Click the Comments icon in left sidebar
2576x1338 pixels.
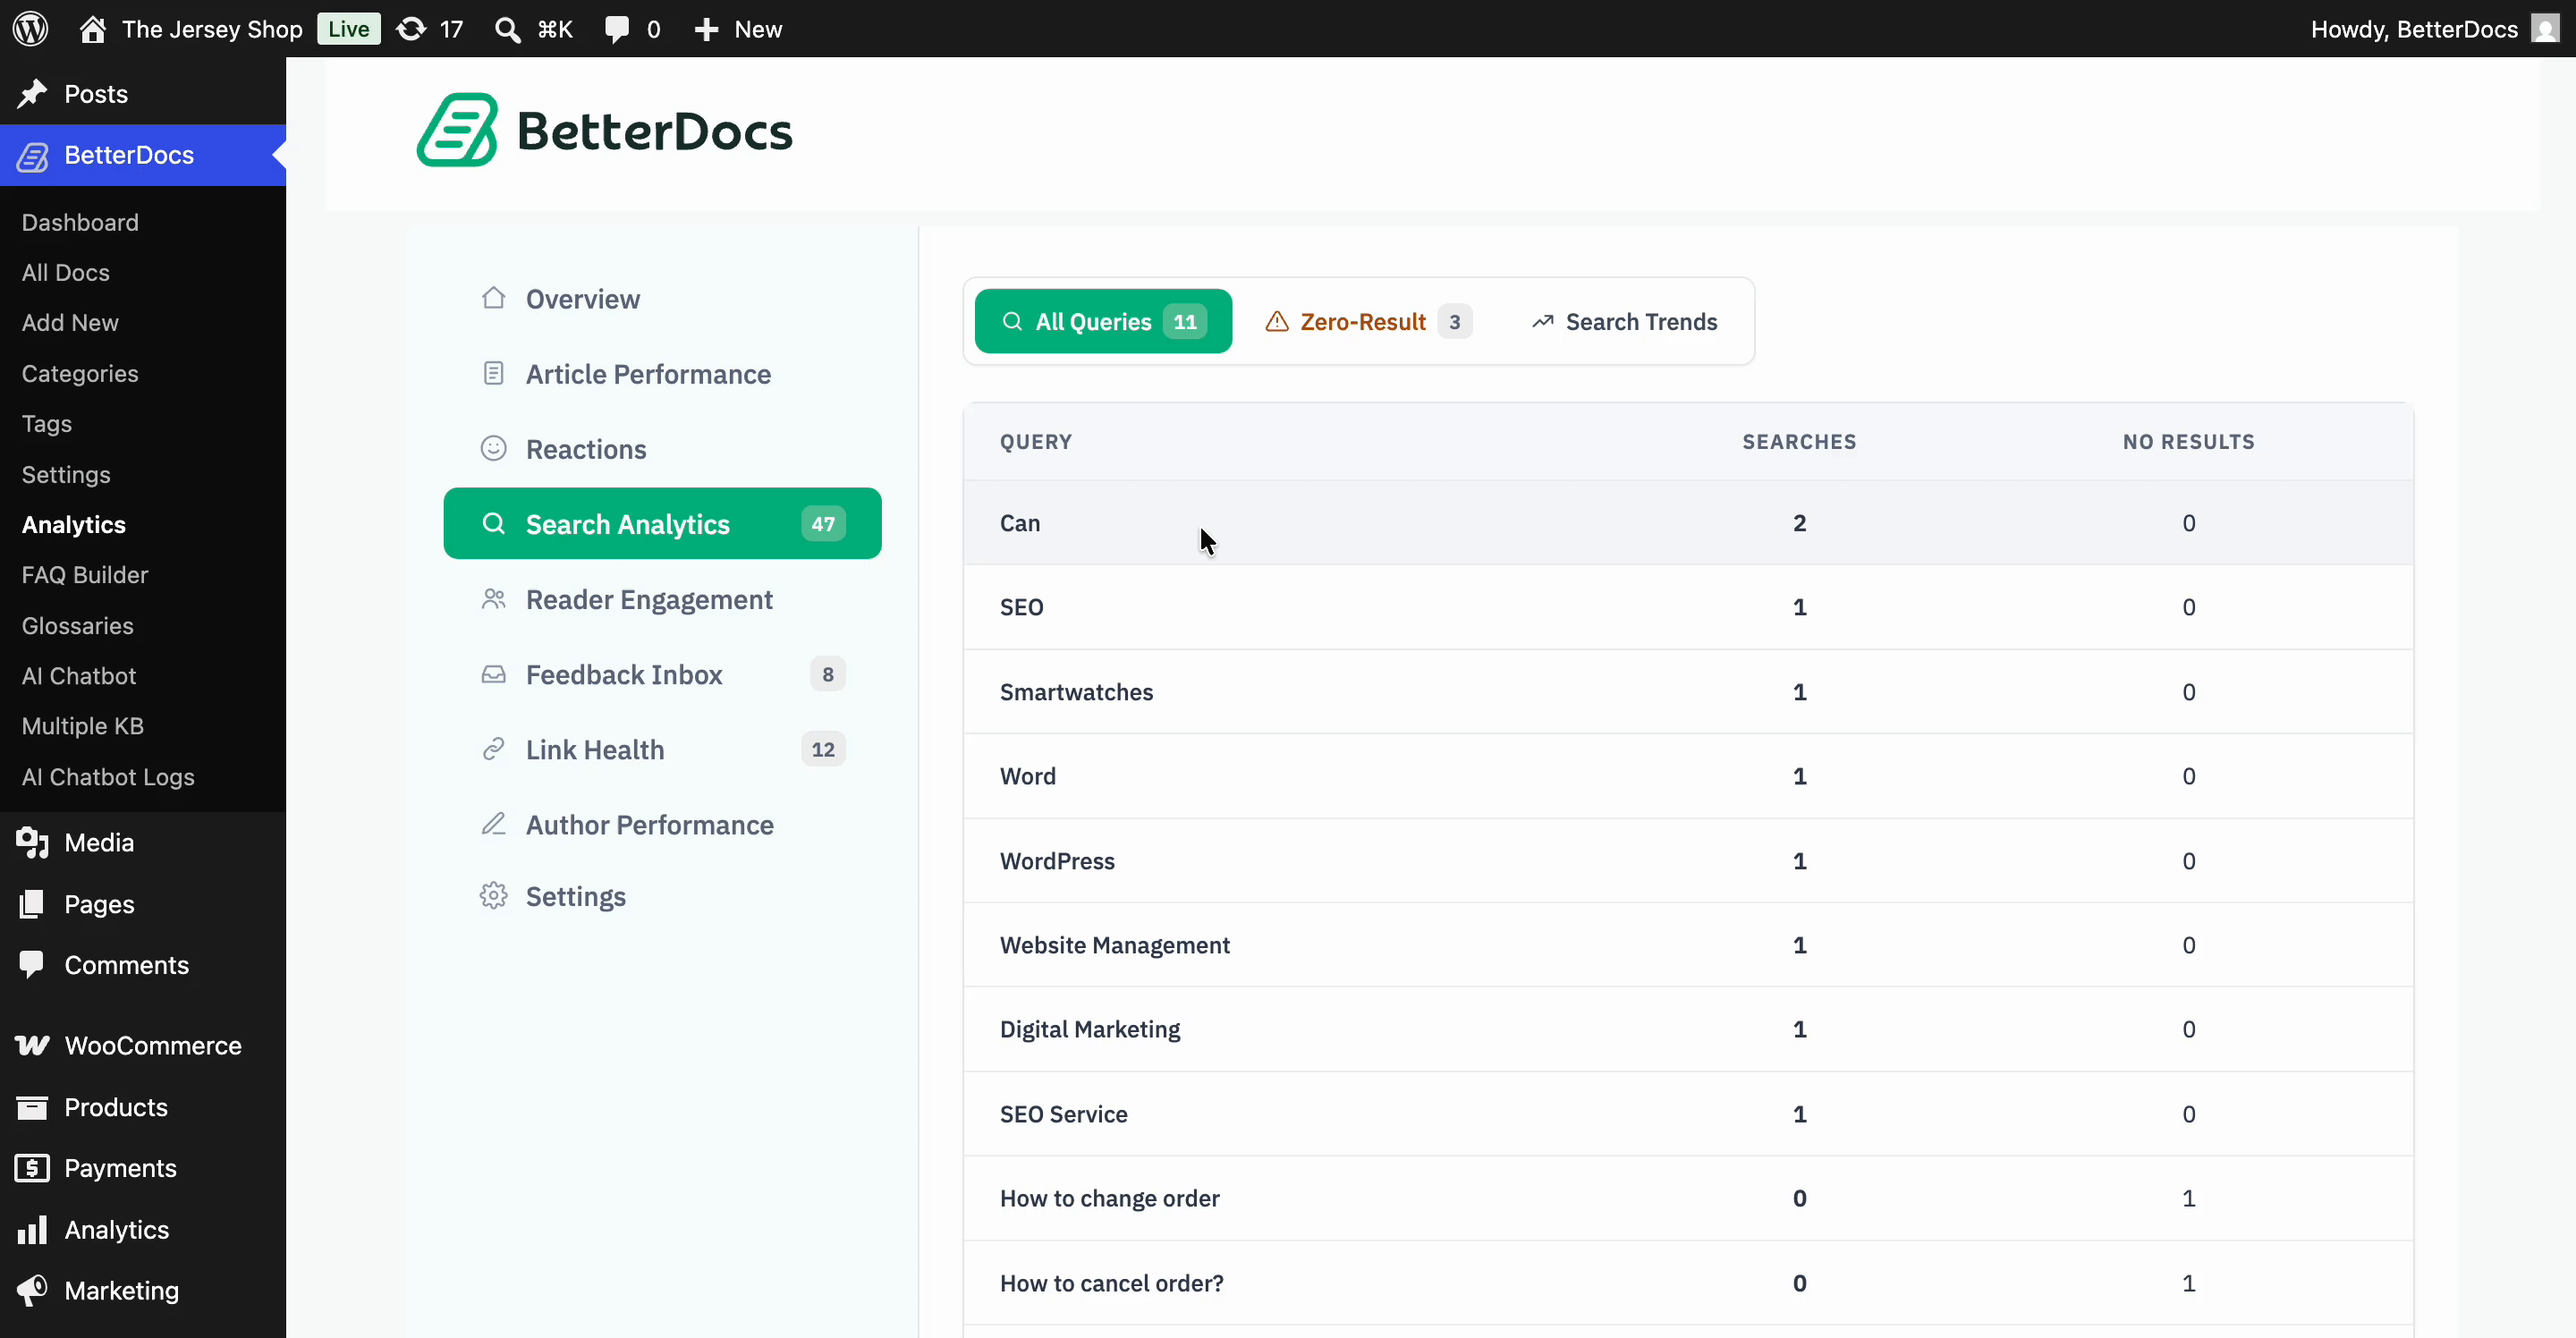tap(32, 965)
